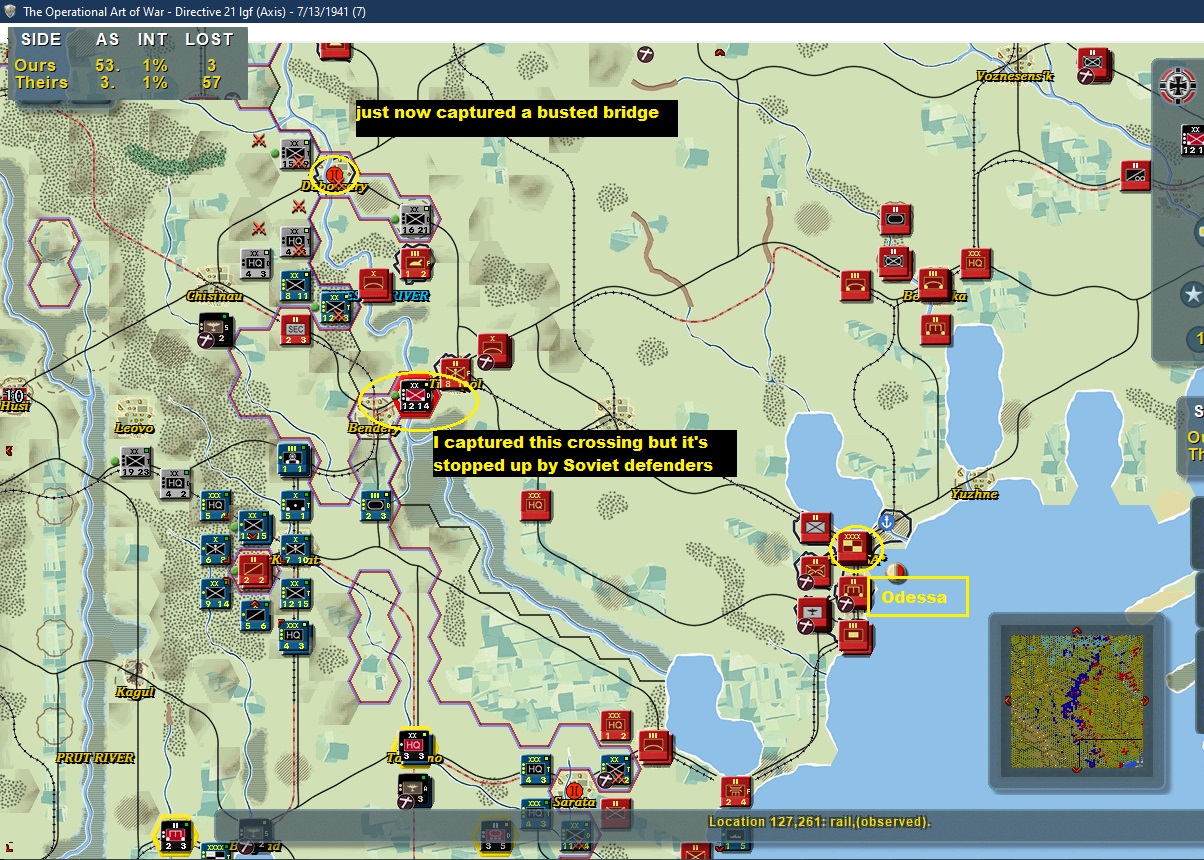
Task: Click the minimap left scroll arrow
Action: [1006, 700]
